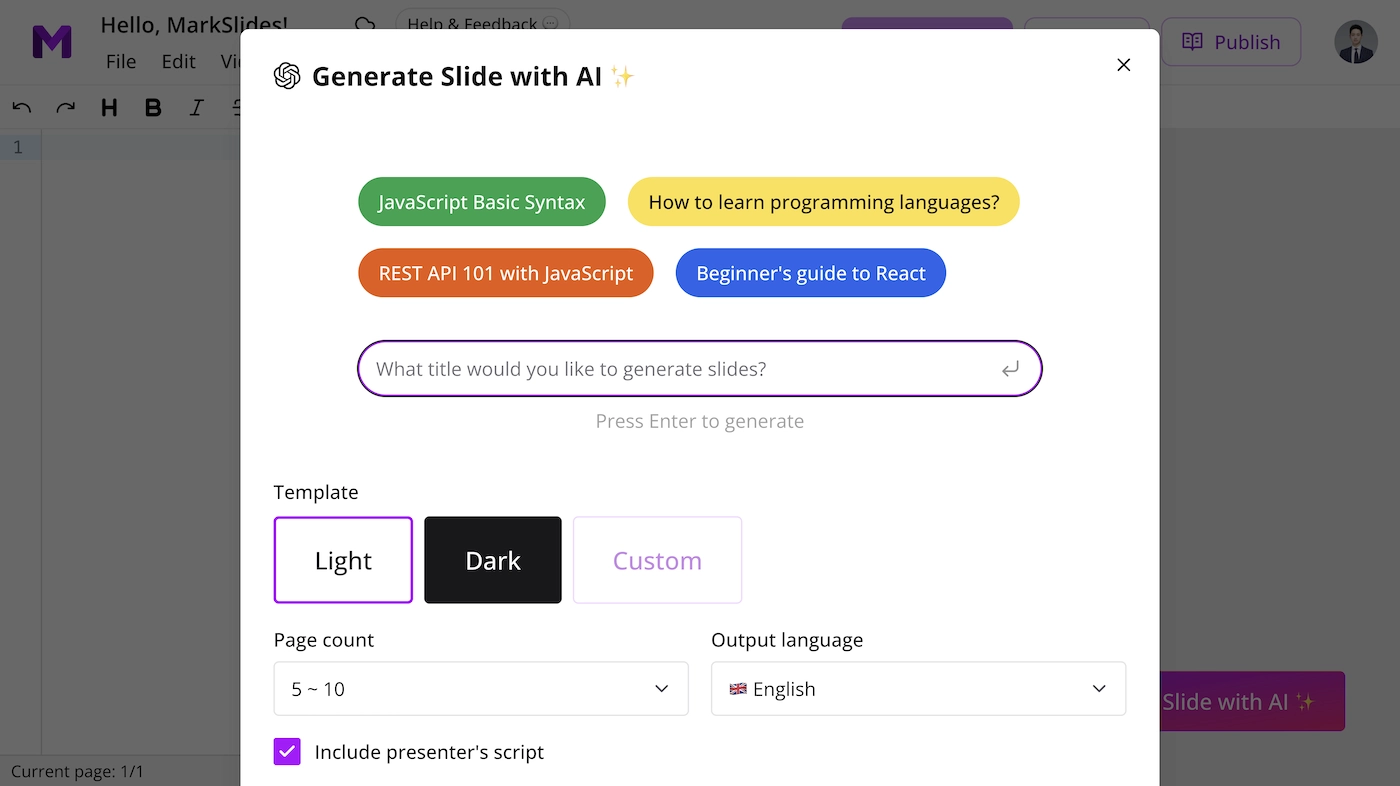Apply heading formatting with the H icon

tap(109, 107)
